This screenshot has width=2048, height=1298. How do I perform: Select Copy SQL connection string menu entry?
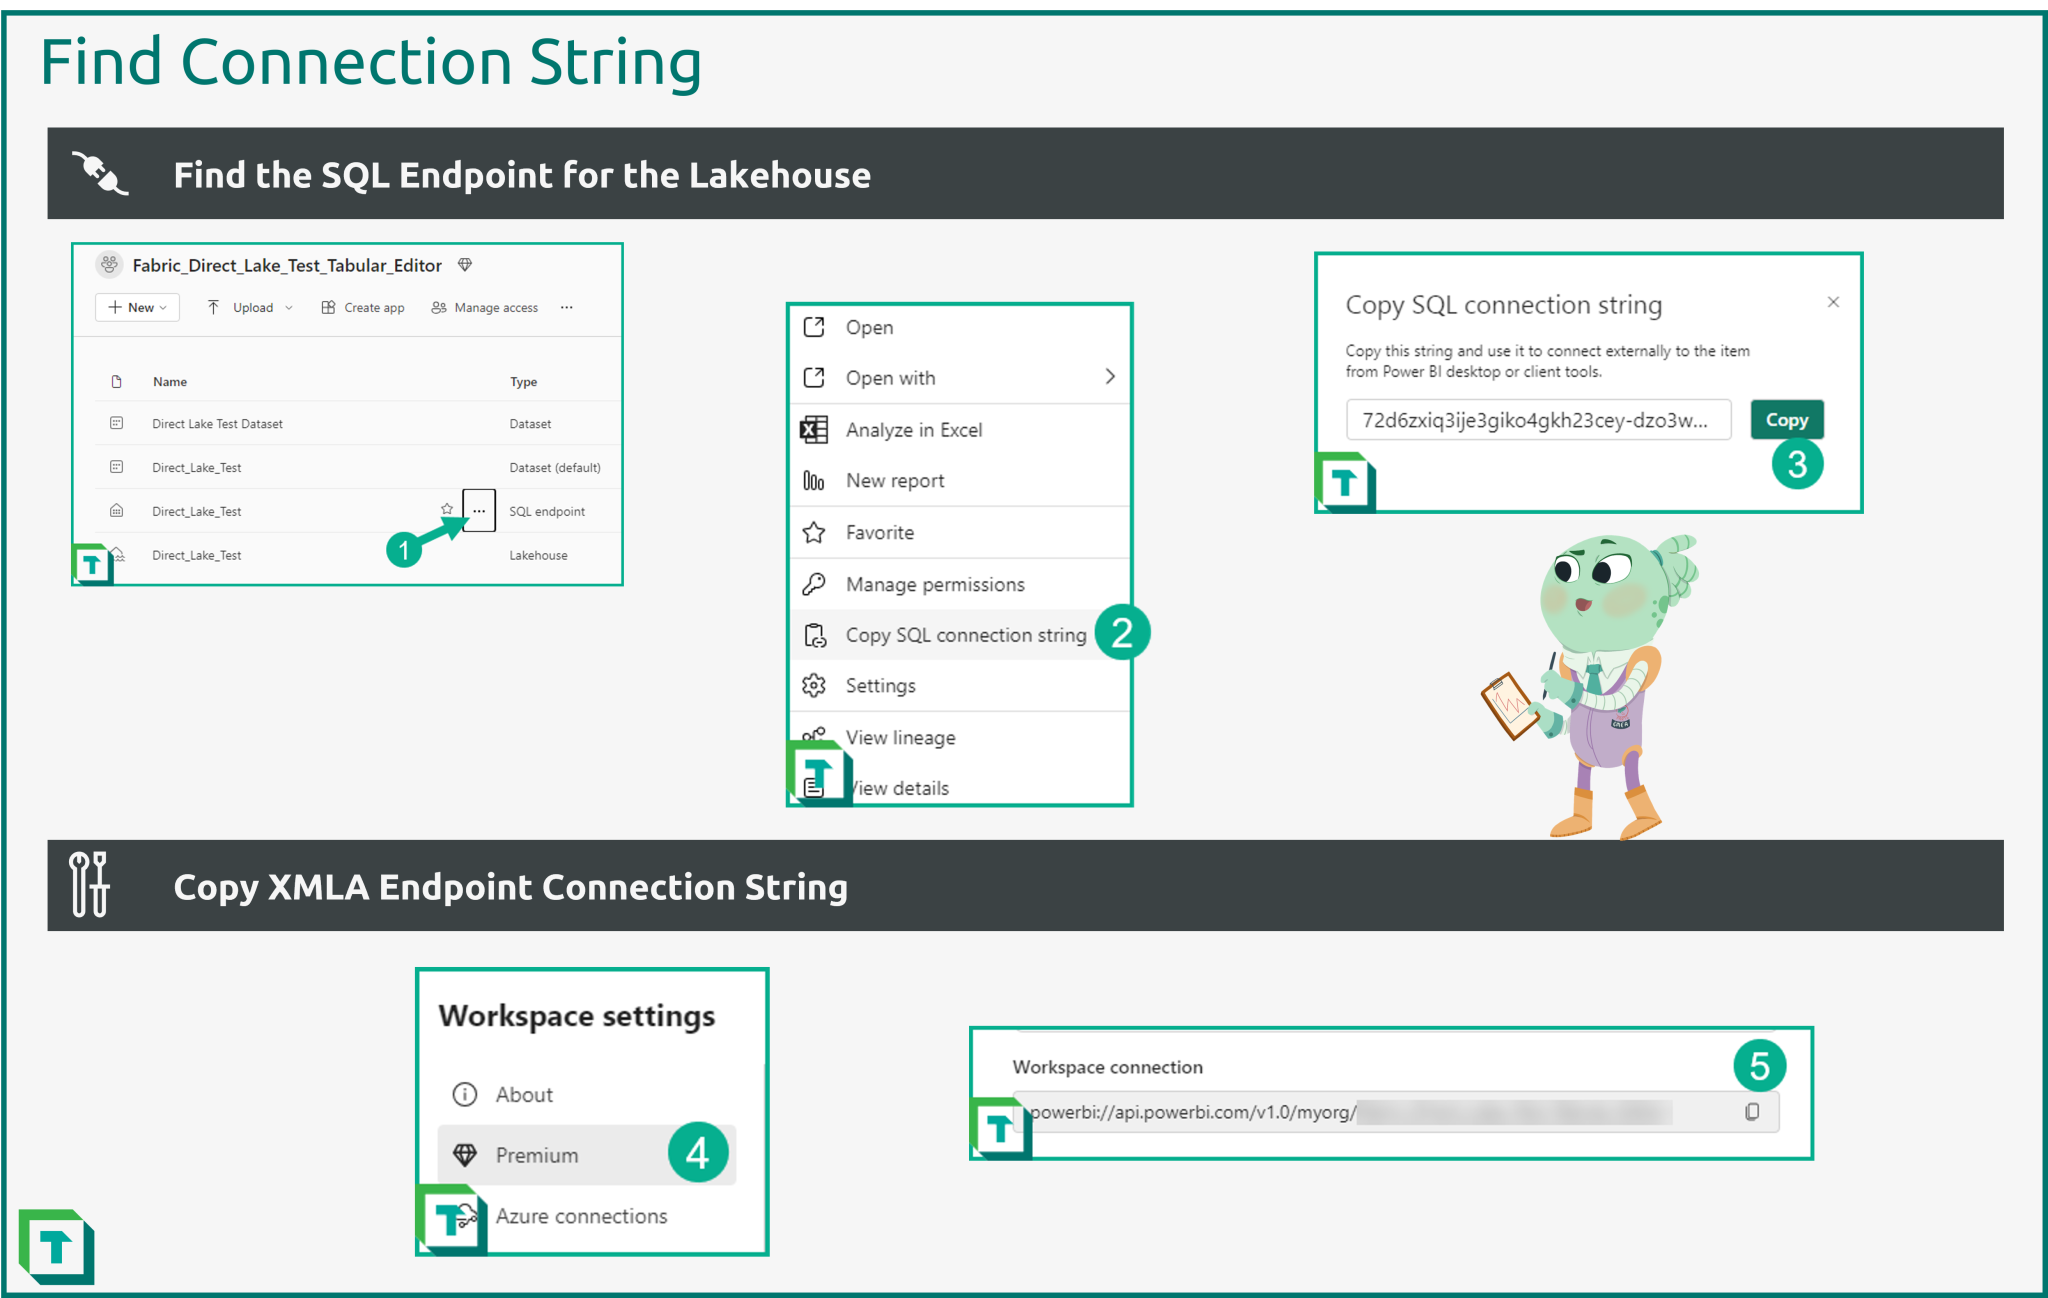click(x=965, y=634)
